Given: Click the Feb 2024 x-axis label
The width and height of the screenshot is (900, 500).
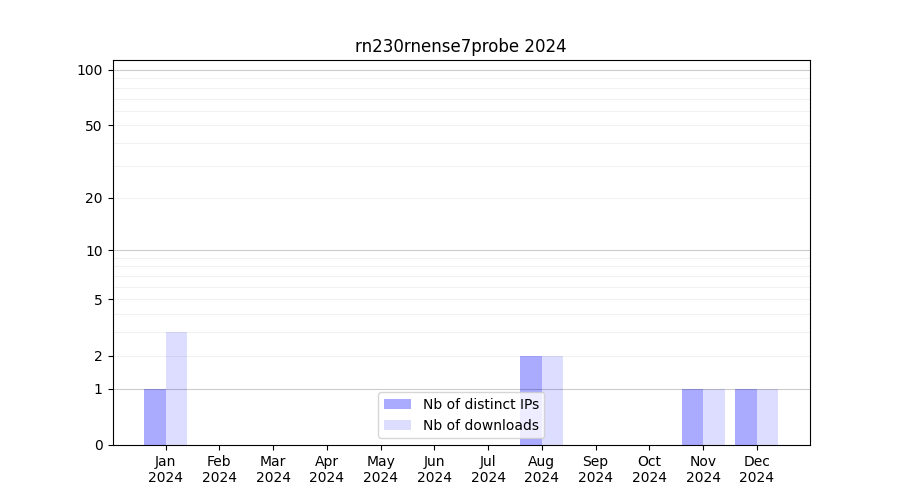Looking at the screenshot, I should (x=219, y=469).
